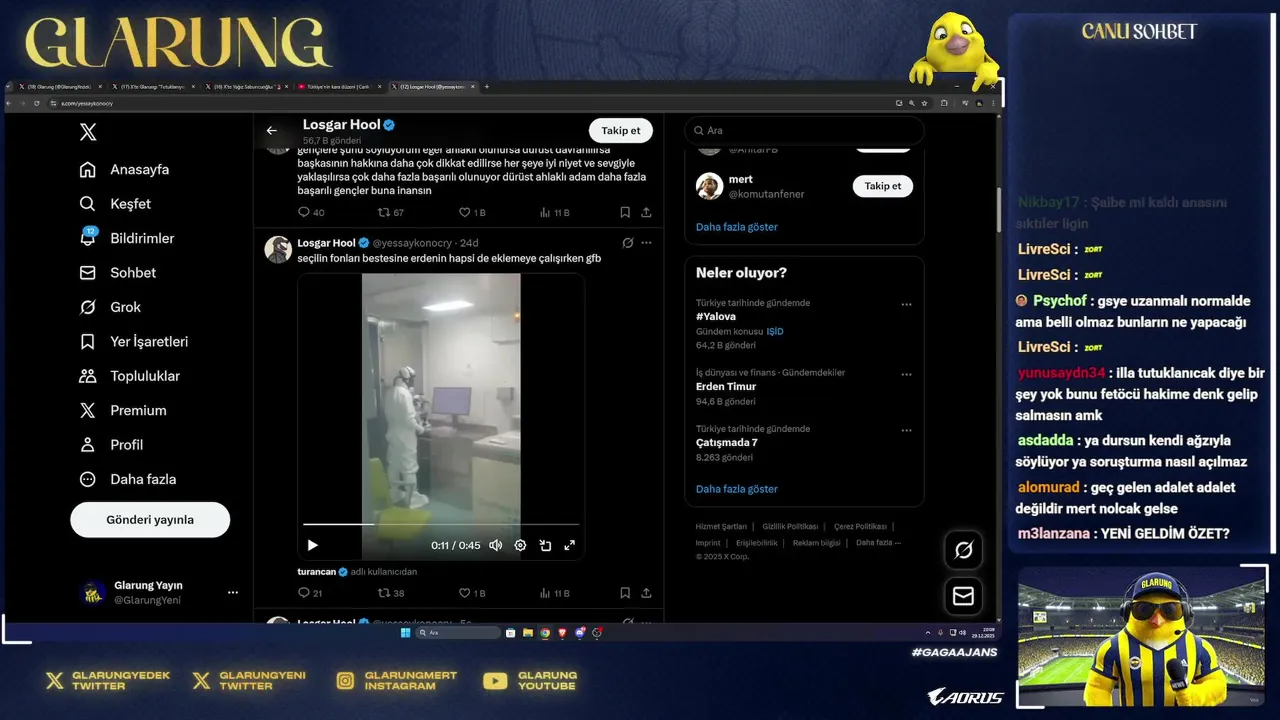The height and width of the screenshot is (720, 1280).
Task: Follow mert with Takip et
Action: coord(882,186)
